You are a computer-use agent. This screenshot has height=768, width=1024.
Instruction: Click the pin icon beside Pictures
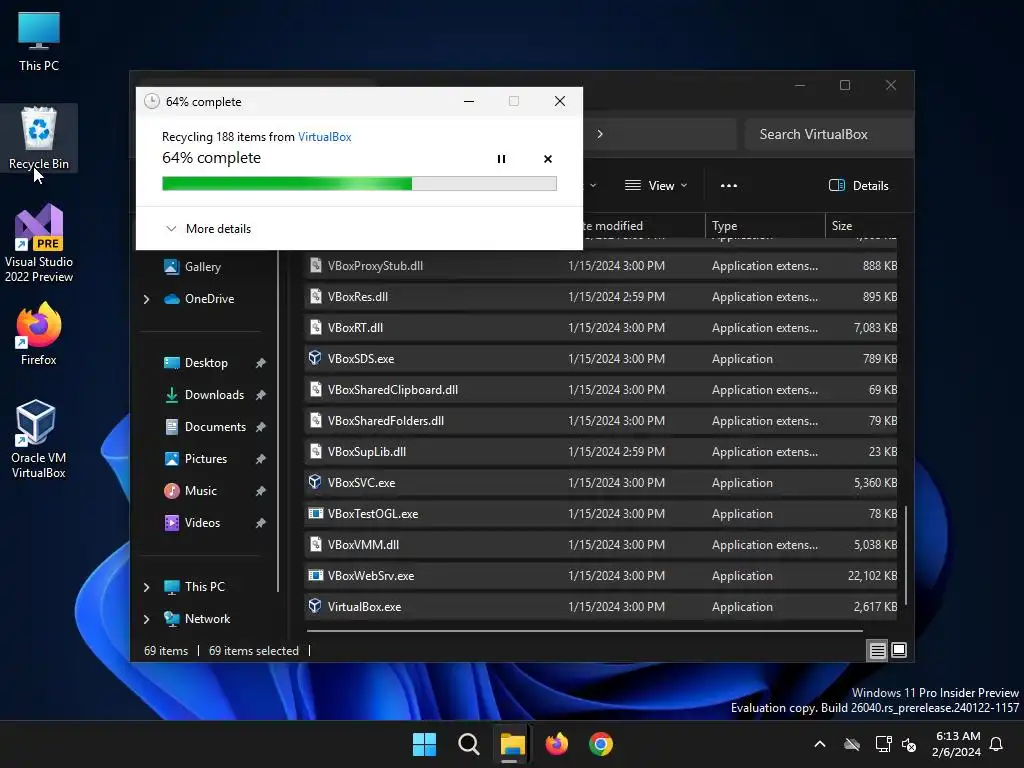pyautogui.click(x=261, y=458)
